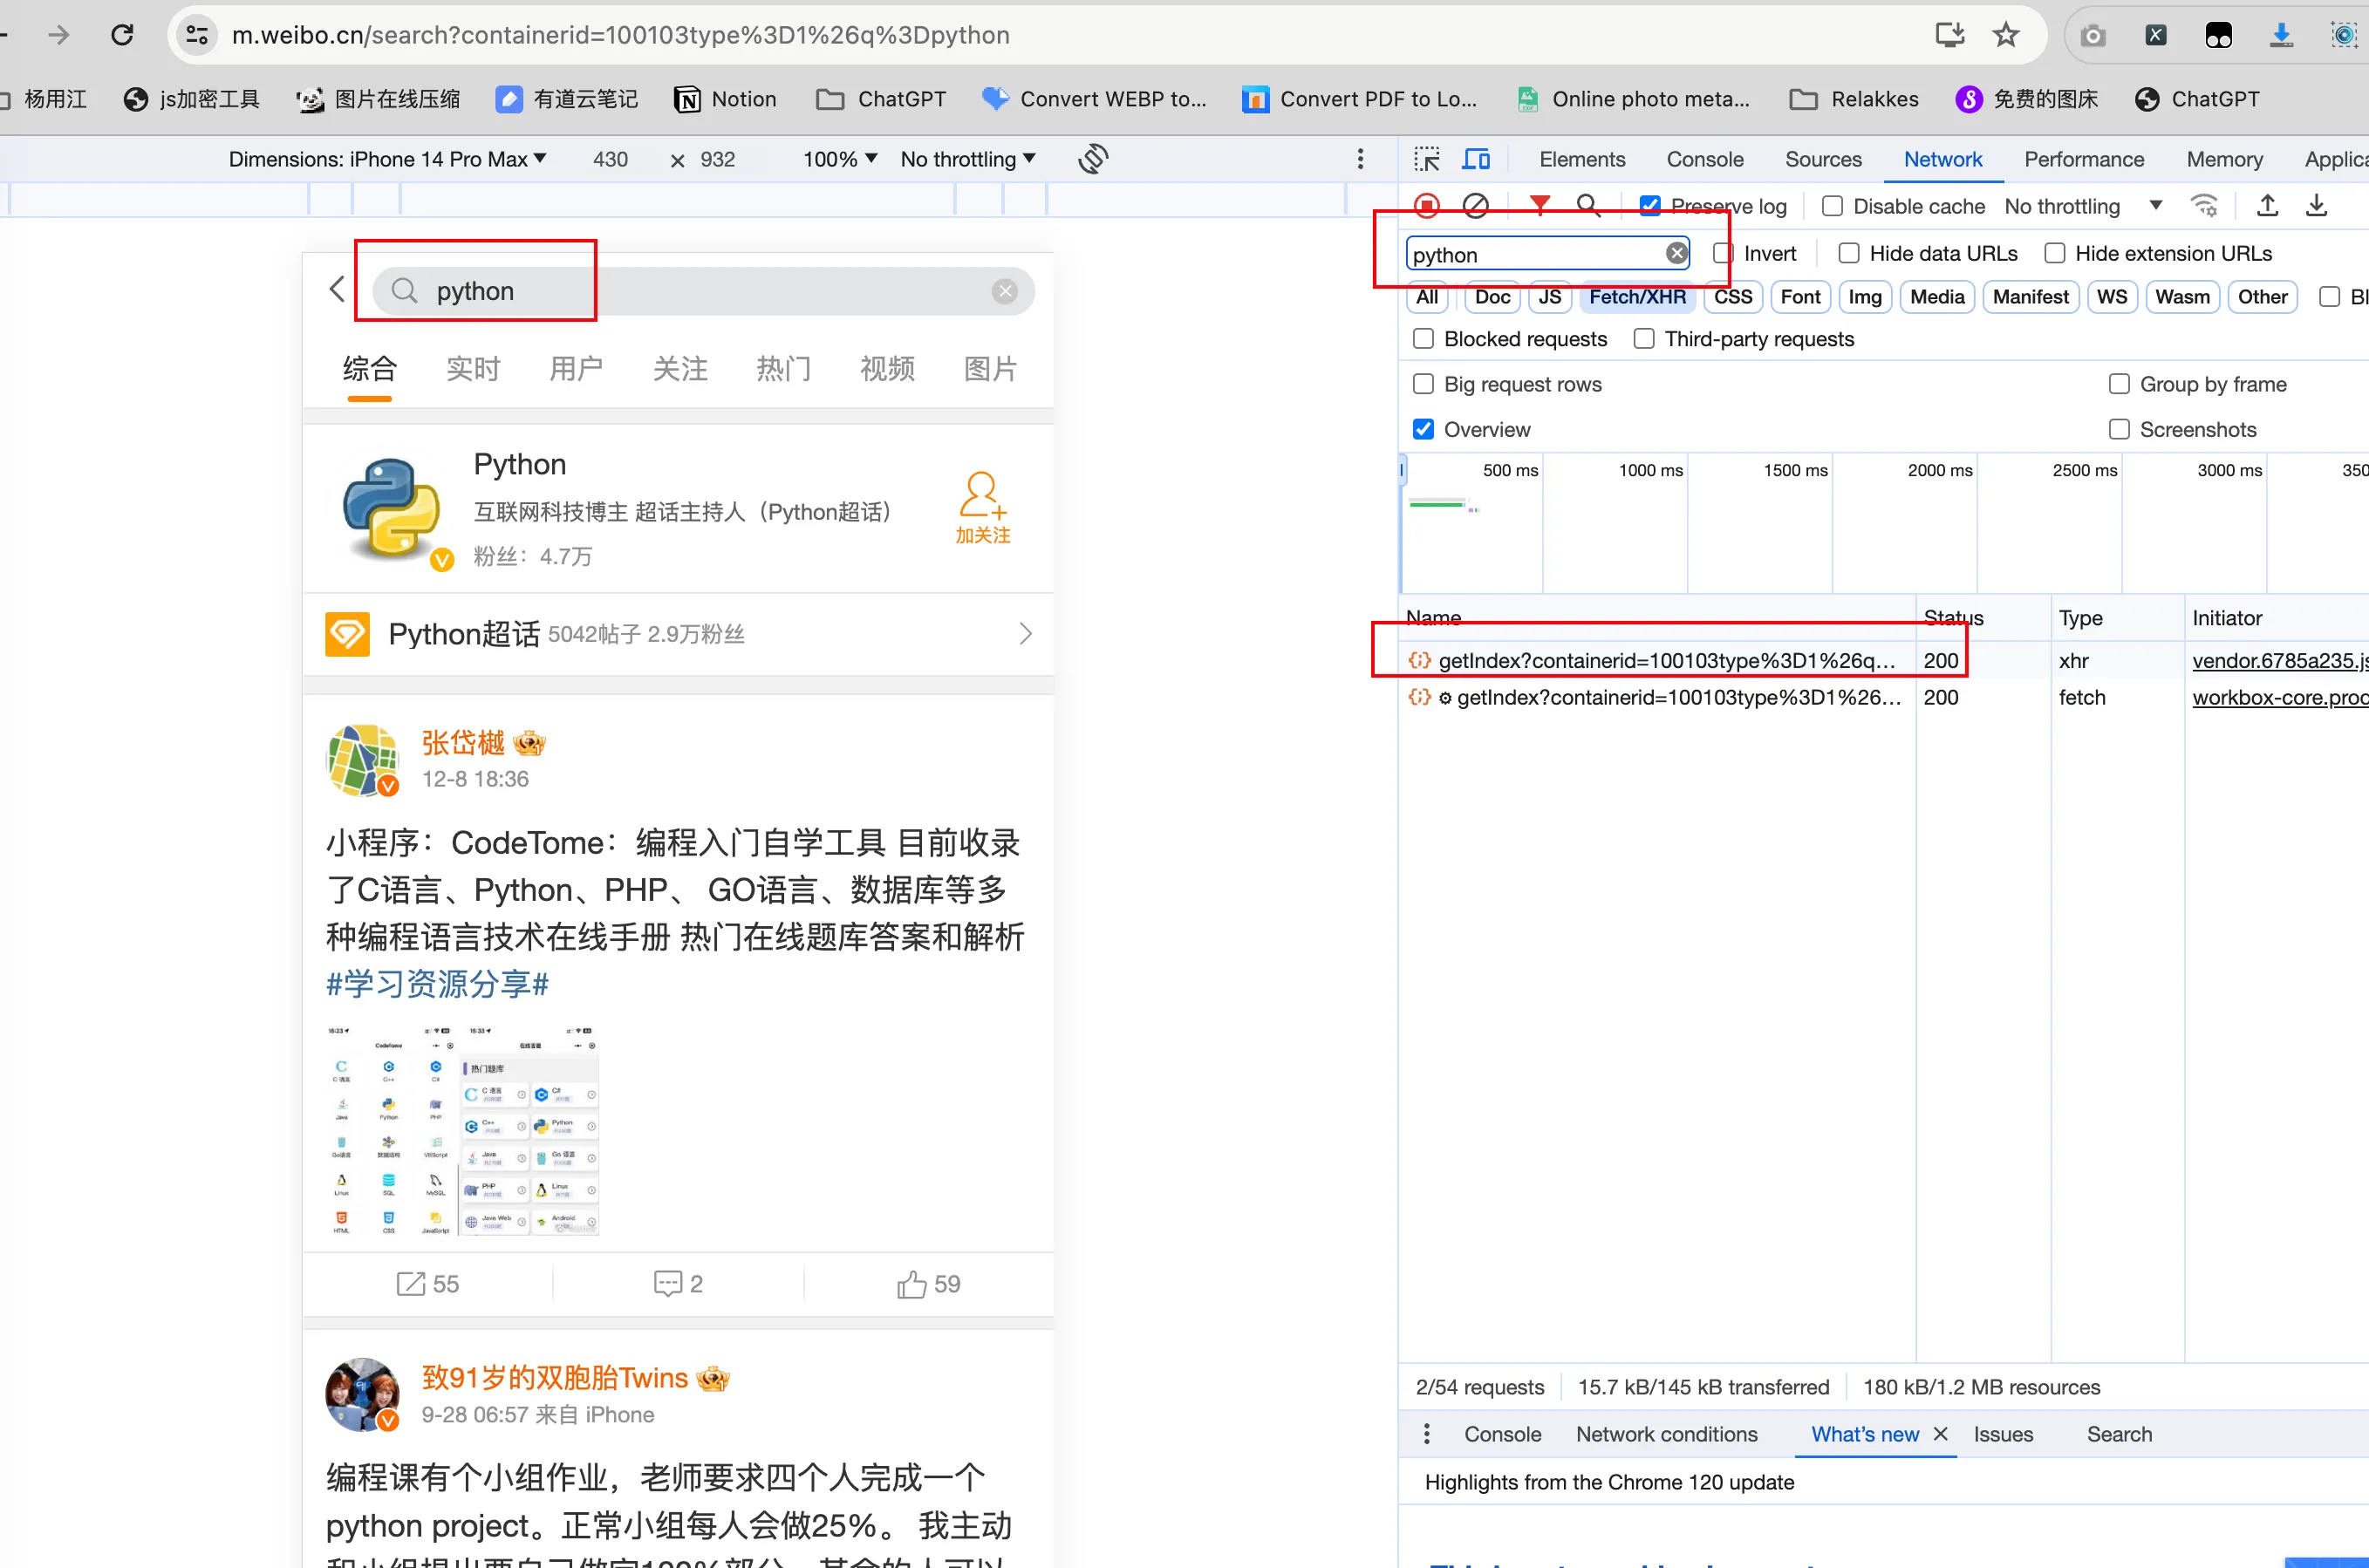
Task: Click the network filter funnel icon
Action: (1539, 205)
